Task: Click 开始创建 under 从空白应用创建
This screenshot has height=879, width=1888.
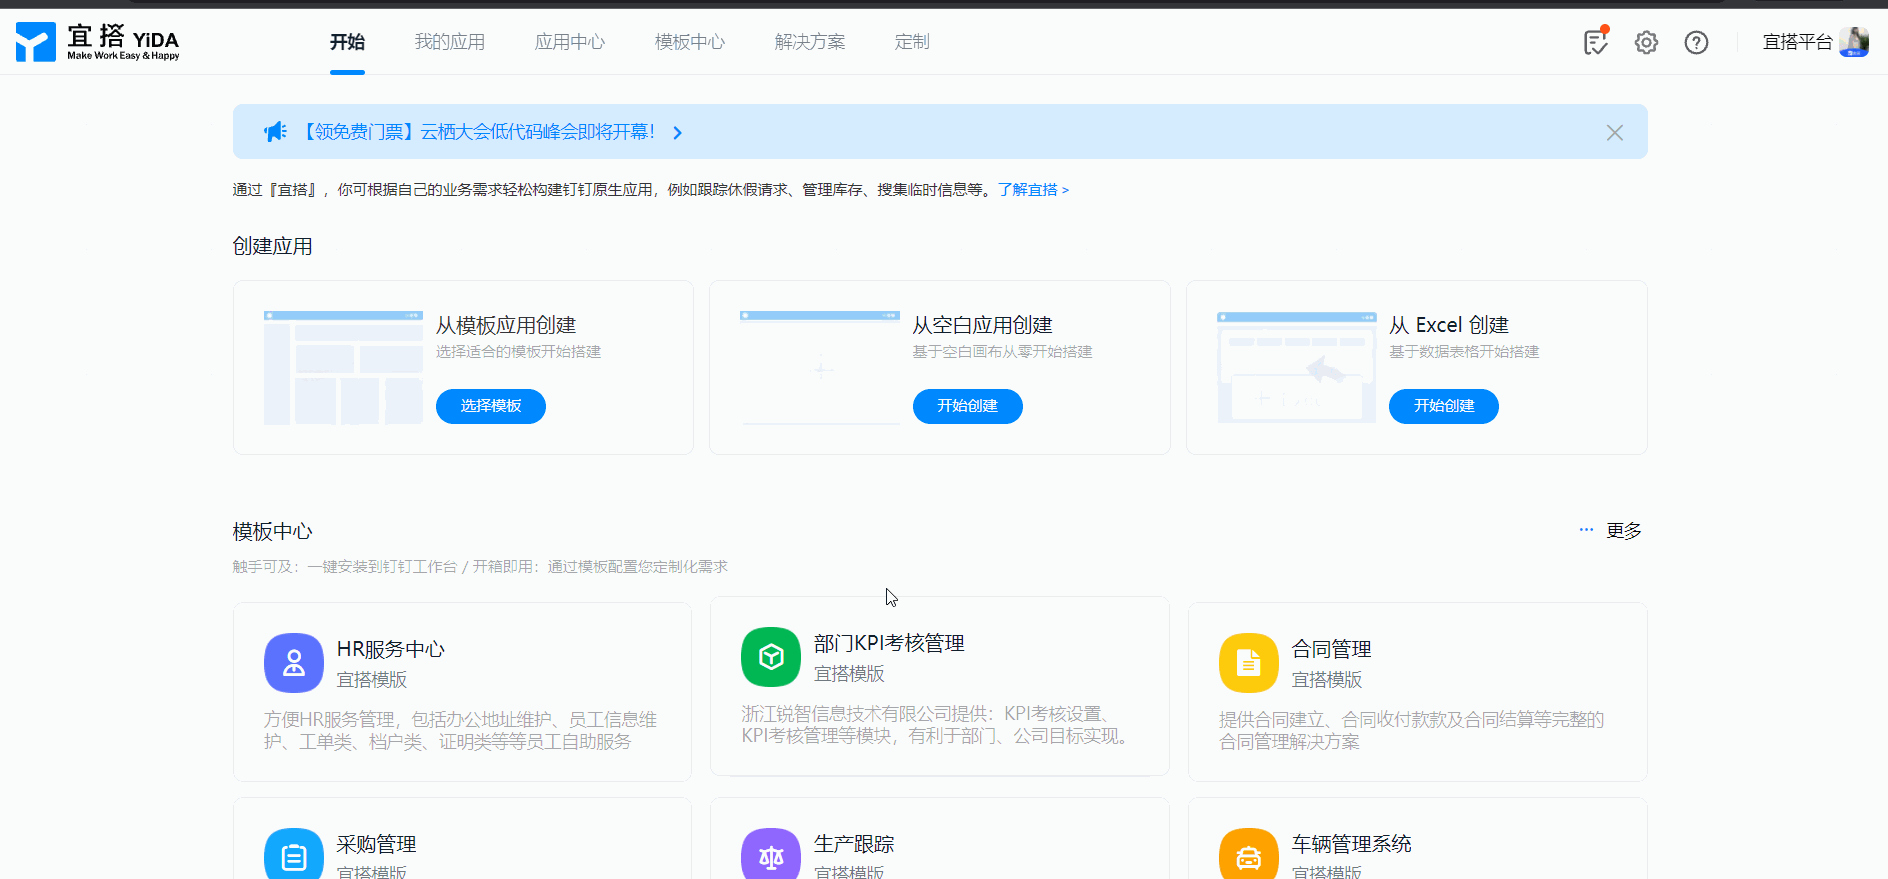Action: pos(968,406)
